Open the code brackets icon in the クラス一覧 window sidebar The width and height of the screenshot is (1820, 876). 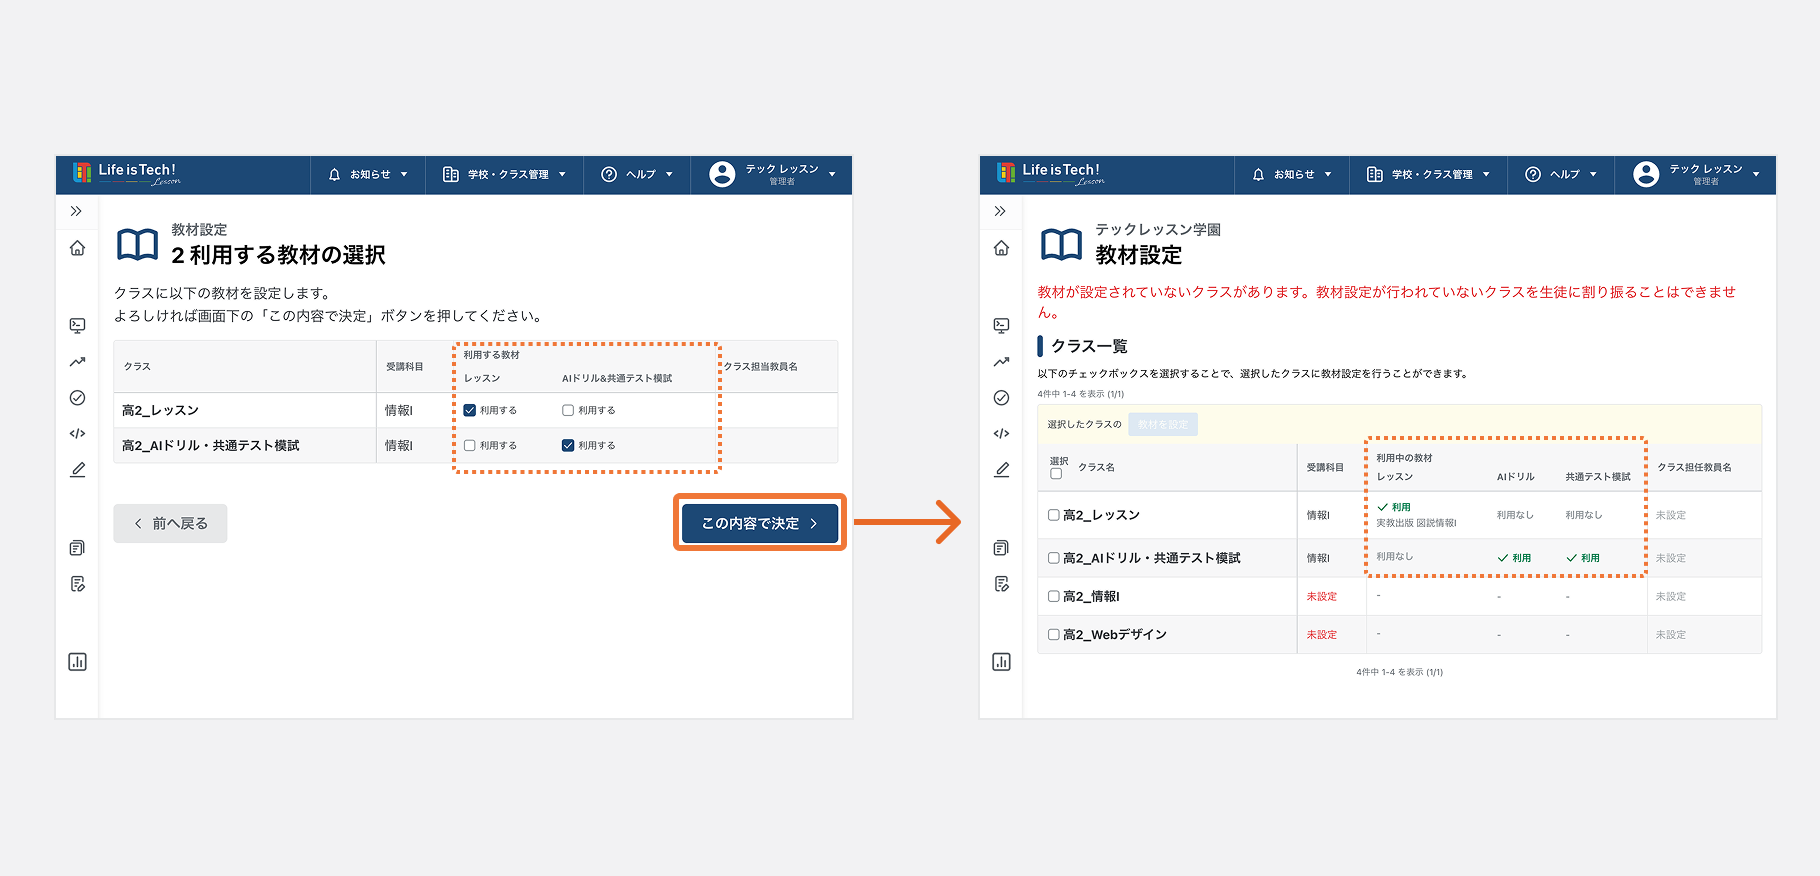tap(1001, 434)
